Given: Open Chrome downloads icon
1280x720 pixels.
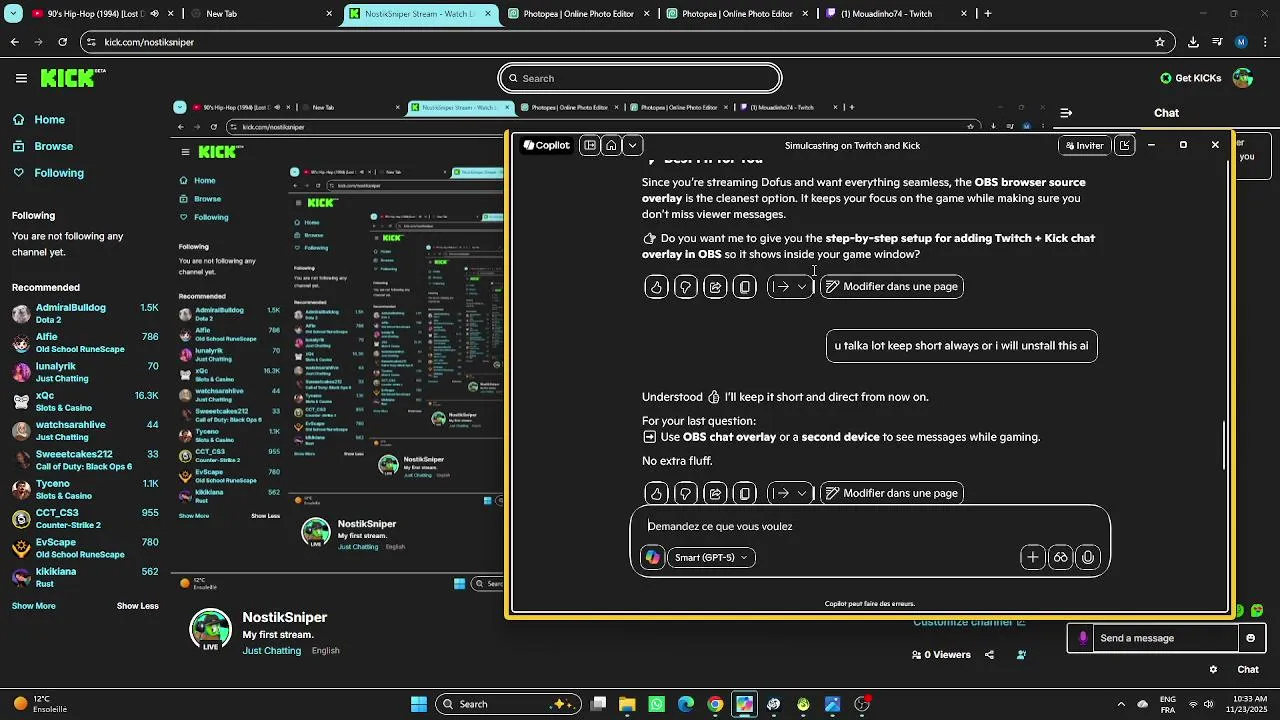Looking at the screenshot, I should click(1193, 42).
